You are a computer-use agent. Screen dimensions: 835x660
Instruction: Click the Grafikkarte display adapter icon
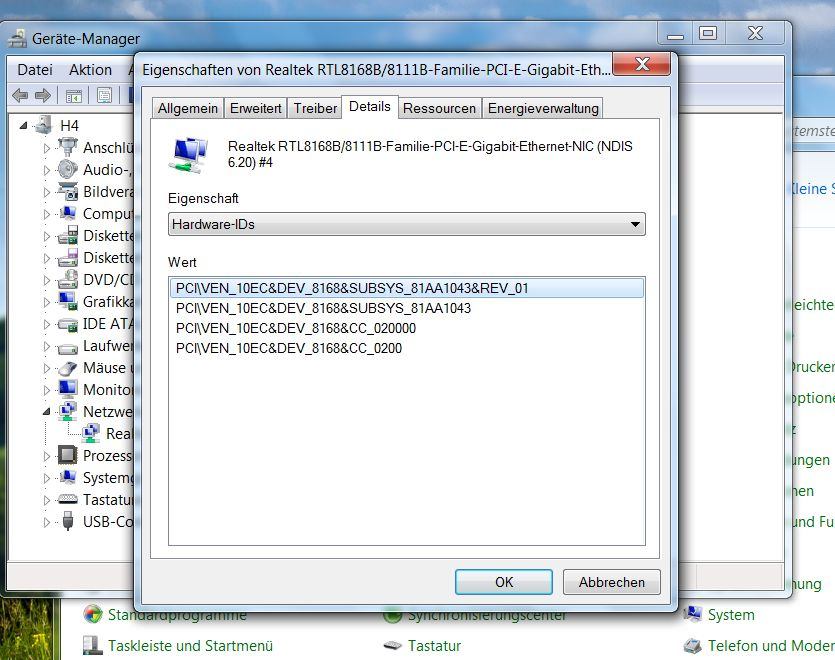[x=68, y=301]
